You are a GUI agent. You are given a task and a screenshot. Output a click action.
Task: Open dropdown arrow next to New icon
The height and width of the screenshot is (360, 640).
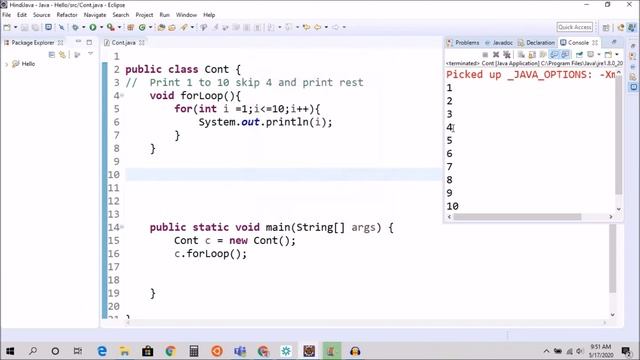pos(16,27)
